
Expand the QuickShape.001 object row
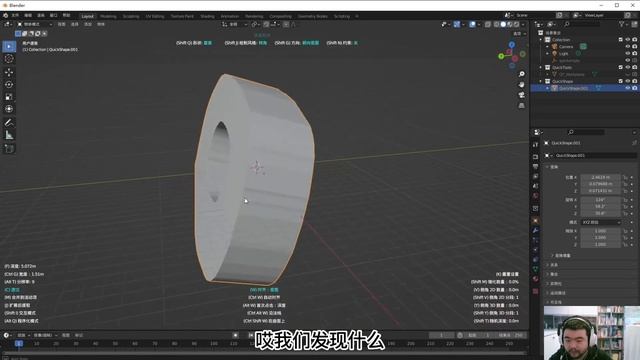pyautogui.click(x=548, y=88)
